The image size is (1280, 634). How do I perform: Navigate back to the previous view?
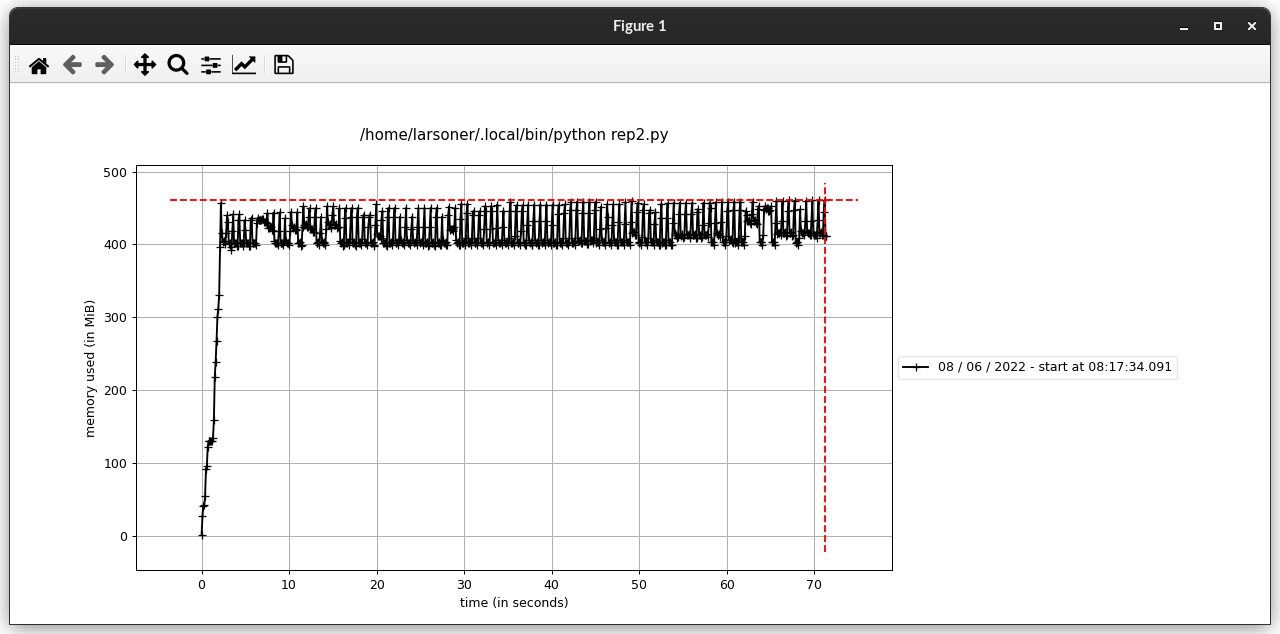point(71,64)
